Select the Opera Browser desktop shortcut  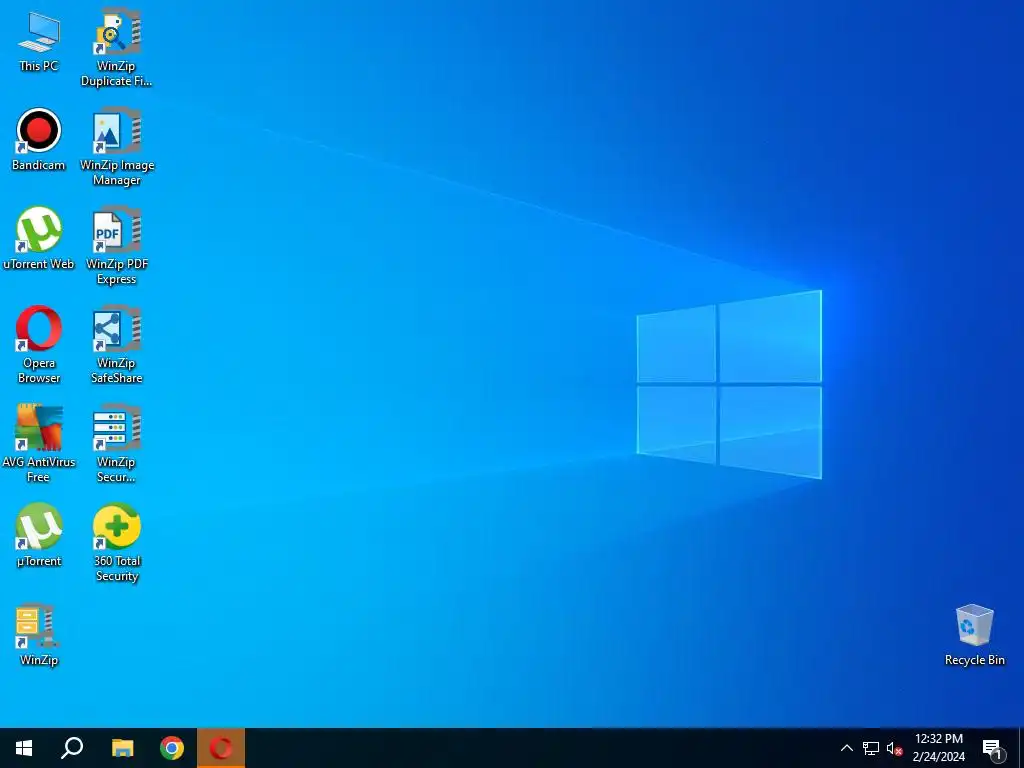point(39,345)
